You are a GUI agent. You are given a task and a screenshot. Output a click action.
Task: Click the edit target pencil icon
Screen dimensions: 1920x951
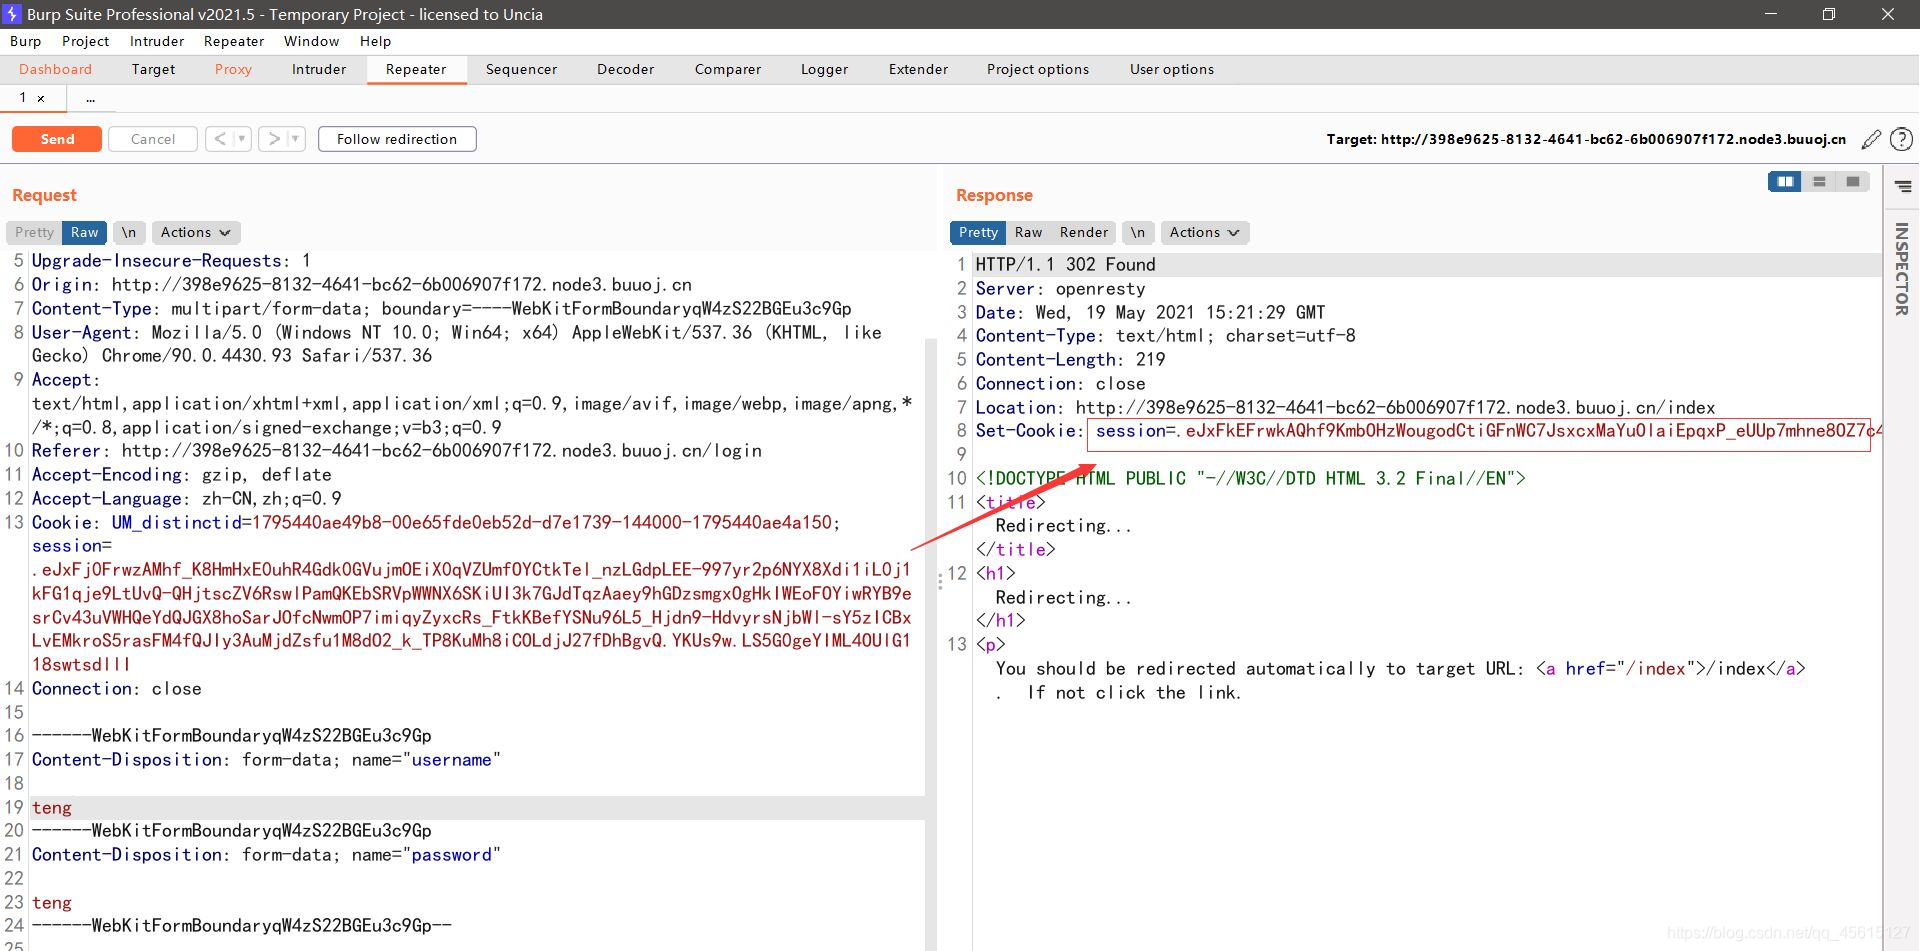click(1871, 140)
